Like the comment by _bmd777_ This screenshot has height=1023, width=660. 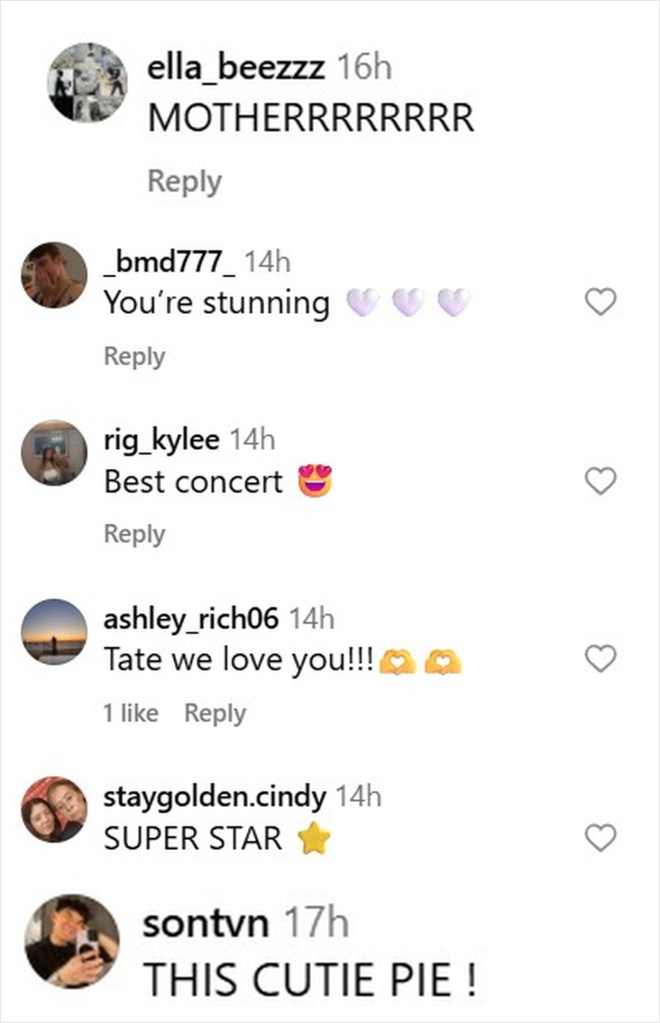(x=599, y=302)
